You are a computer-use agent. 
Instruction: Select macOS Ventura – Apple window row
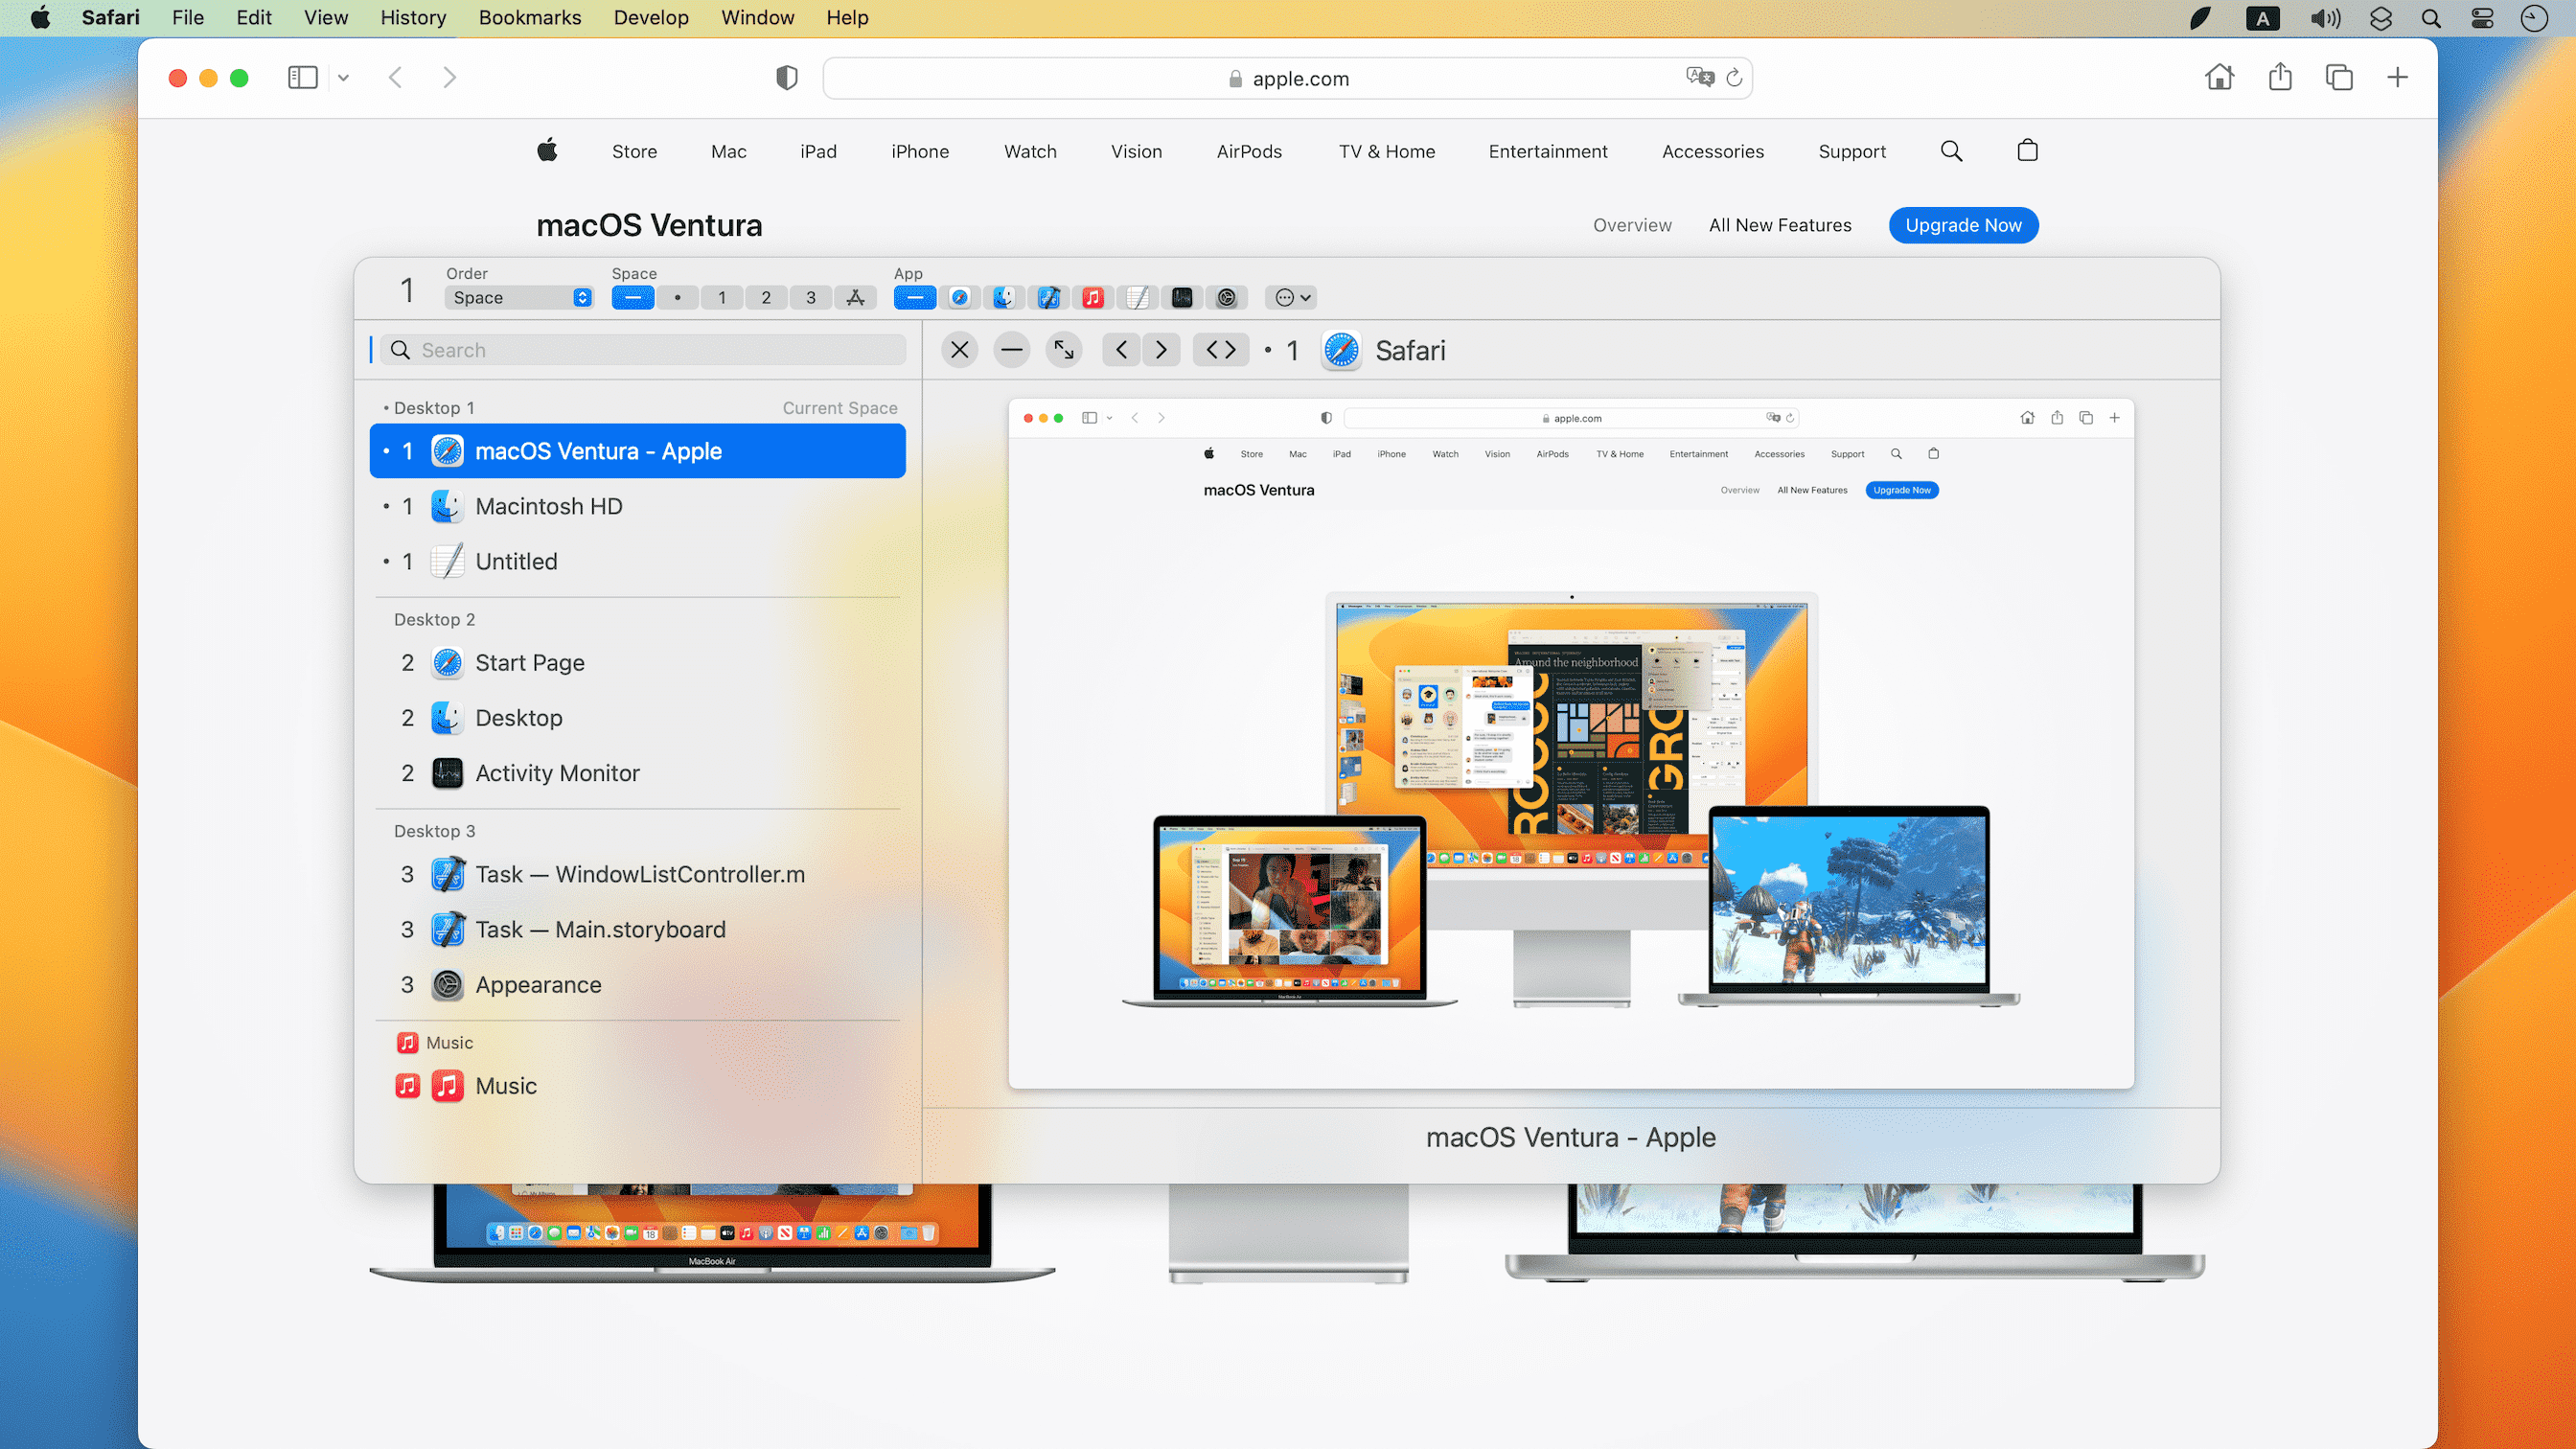click(638, 451)
